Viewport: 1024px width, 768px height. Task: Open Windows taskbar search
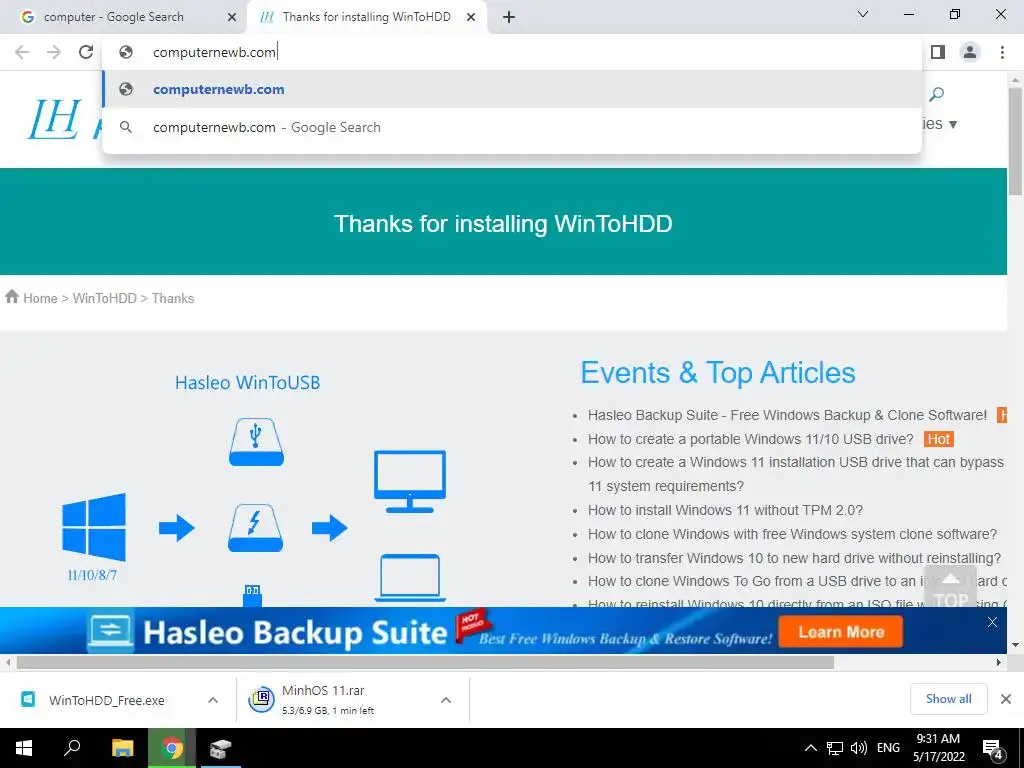pos(72,748)
